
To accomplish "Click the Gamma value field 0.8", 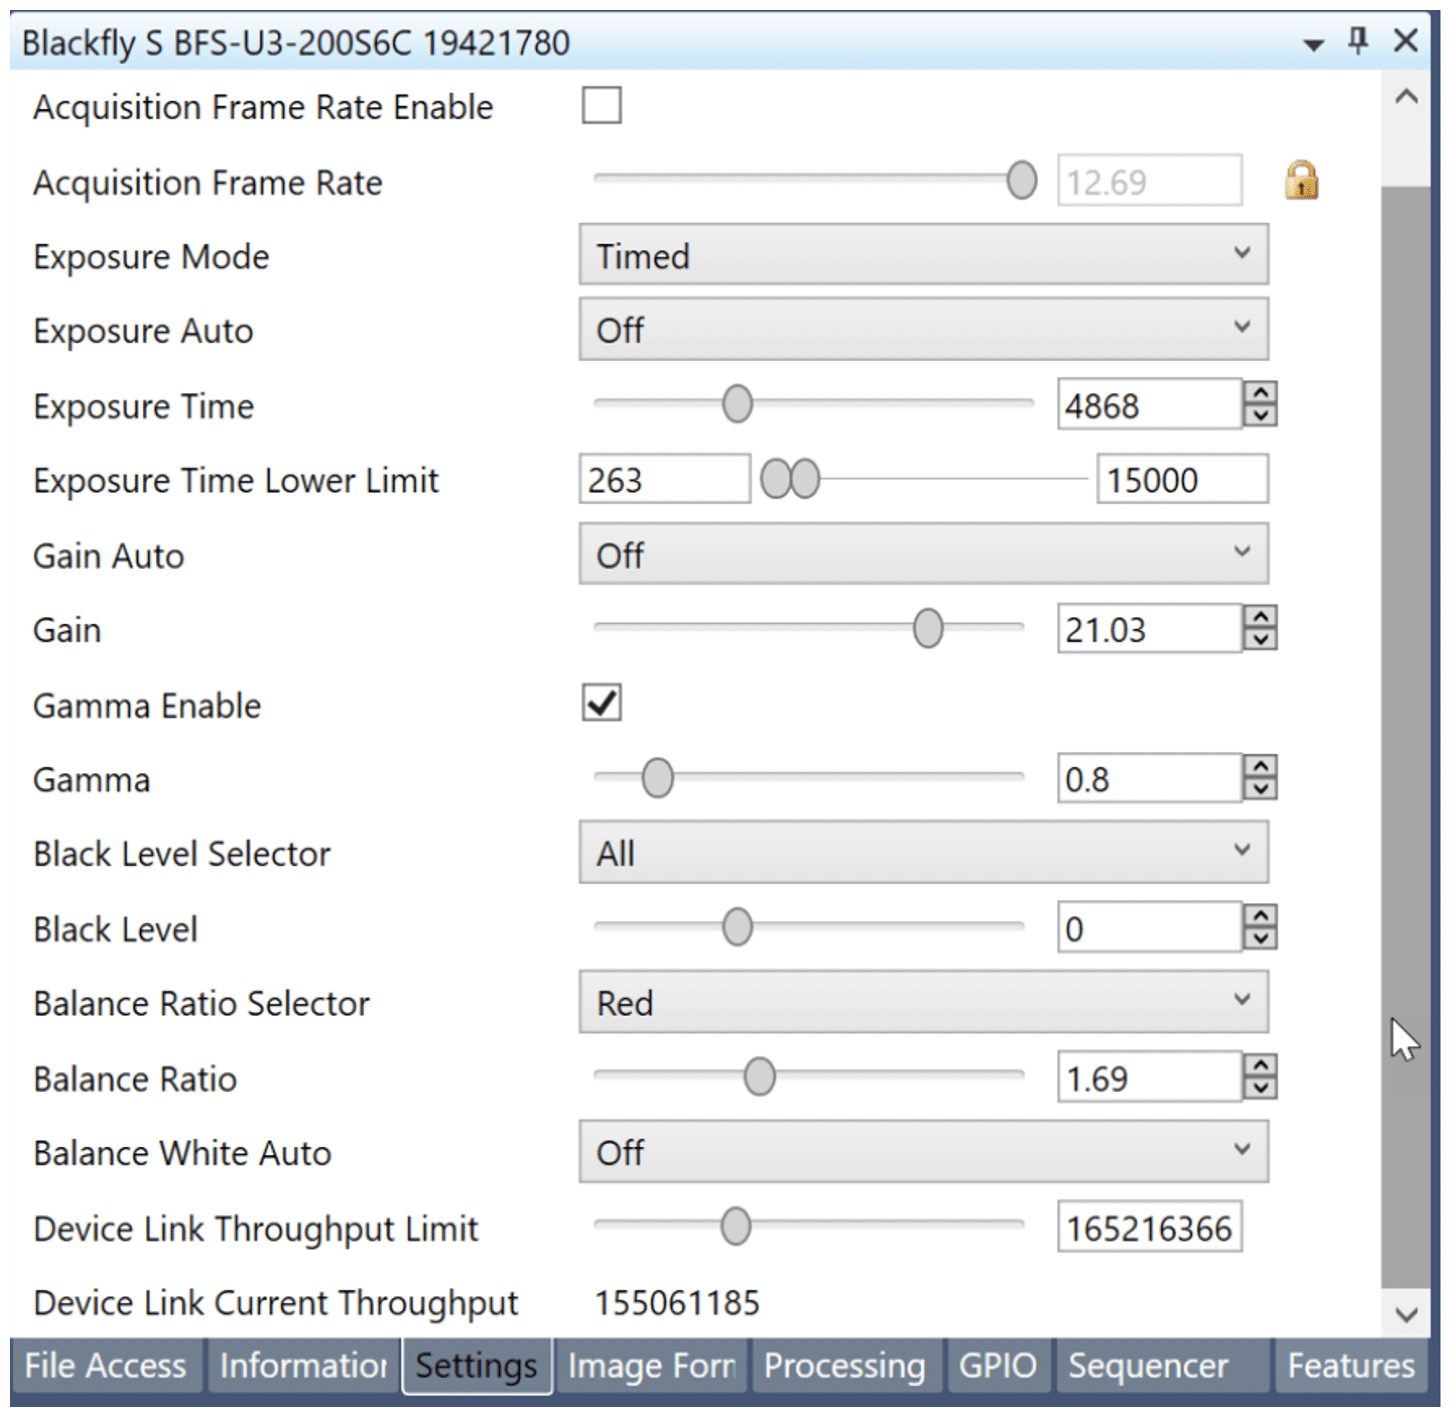I will point(1150,779).
